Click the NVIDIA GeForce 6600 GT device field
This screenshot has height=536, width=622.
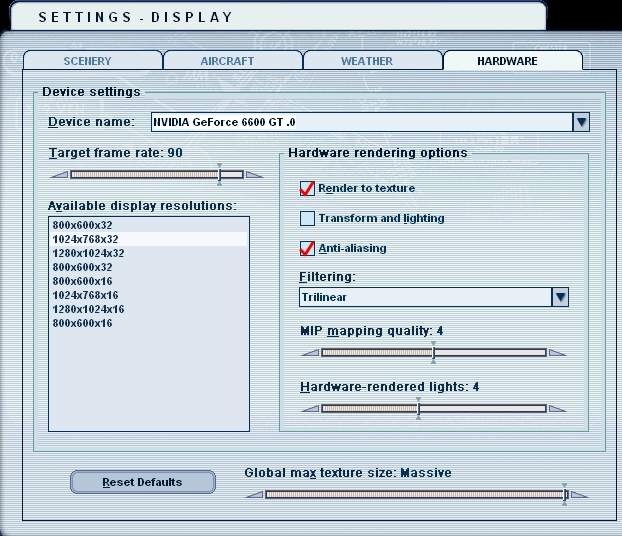point(361,122)
